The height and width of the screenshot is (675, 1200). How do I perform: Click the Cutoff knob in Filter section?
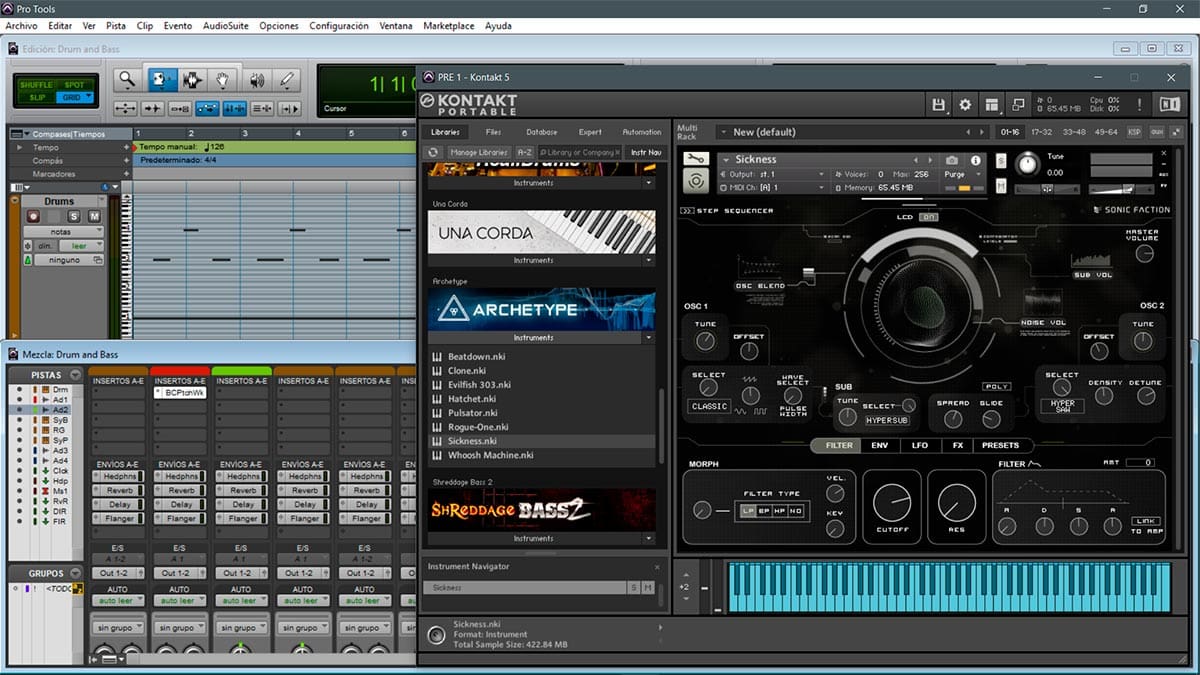point(892,503)
